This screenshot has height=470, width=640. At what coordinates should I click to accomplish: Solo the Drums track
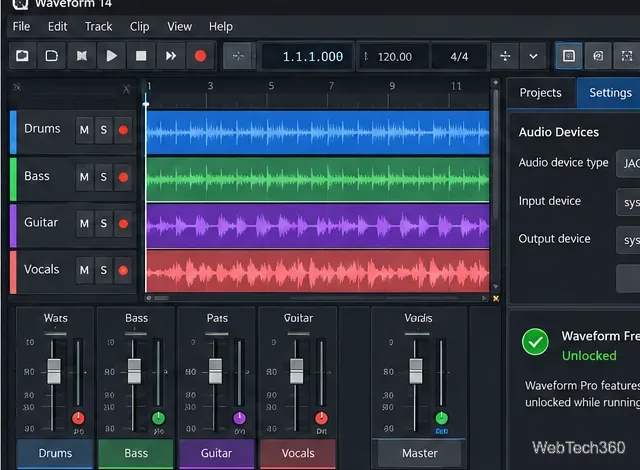click(104, 130)
